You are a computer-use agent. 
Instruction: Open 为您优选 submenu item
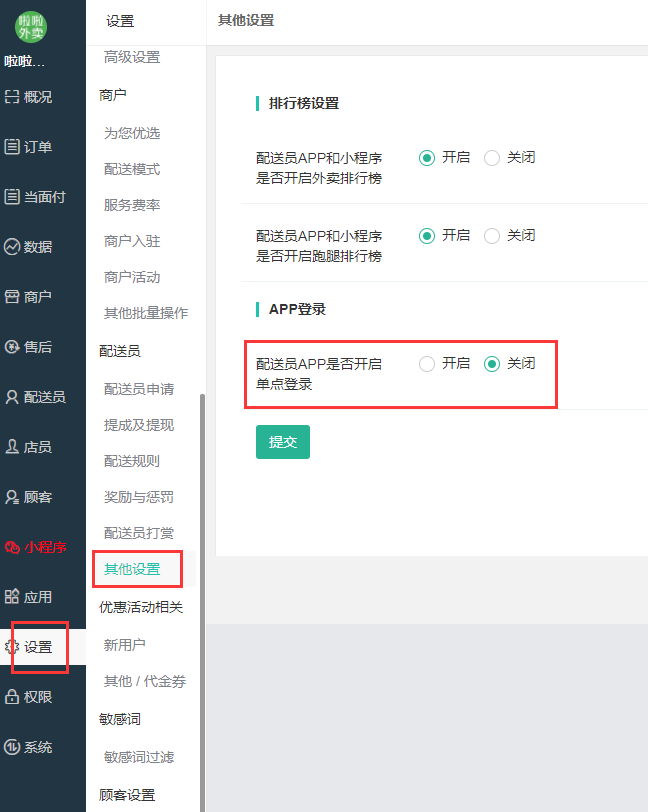pyautogui.click(x=132, y=133)
